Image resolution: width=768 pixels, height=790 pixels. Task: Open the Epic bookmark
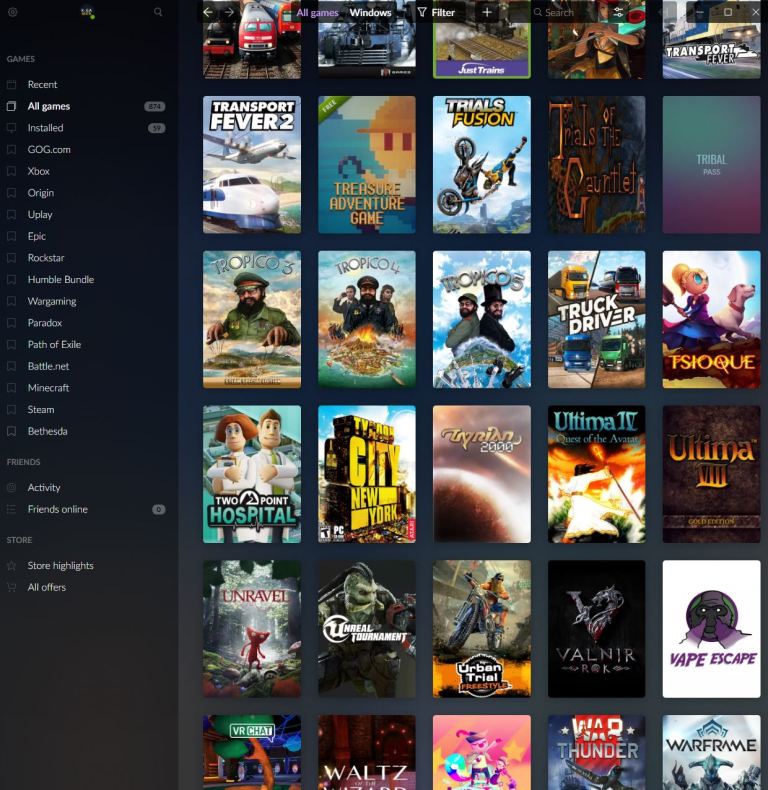pos(37,236)
